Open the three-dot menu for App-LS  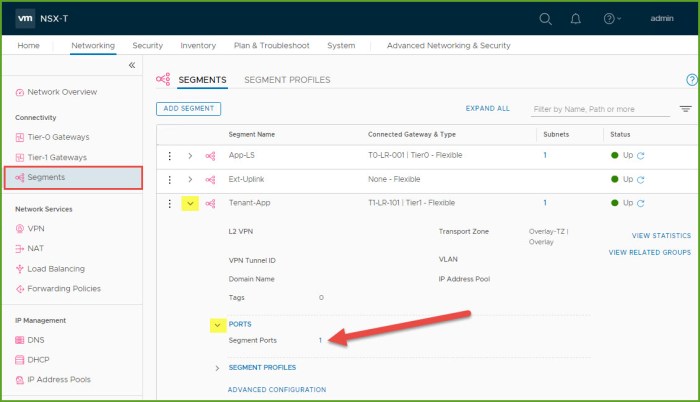point(169,155)
